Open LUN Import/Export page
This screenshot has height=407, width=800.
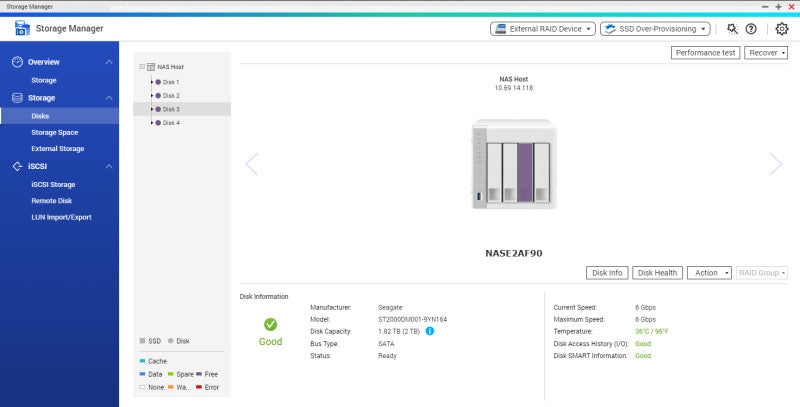(x=61, y=217)
